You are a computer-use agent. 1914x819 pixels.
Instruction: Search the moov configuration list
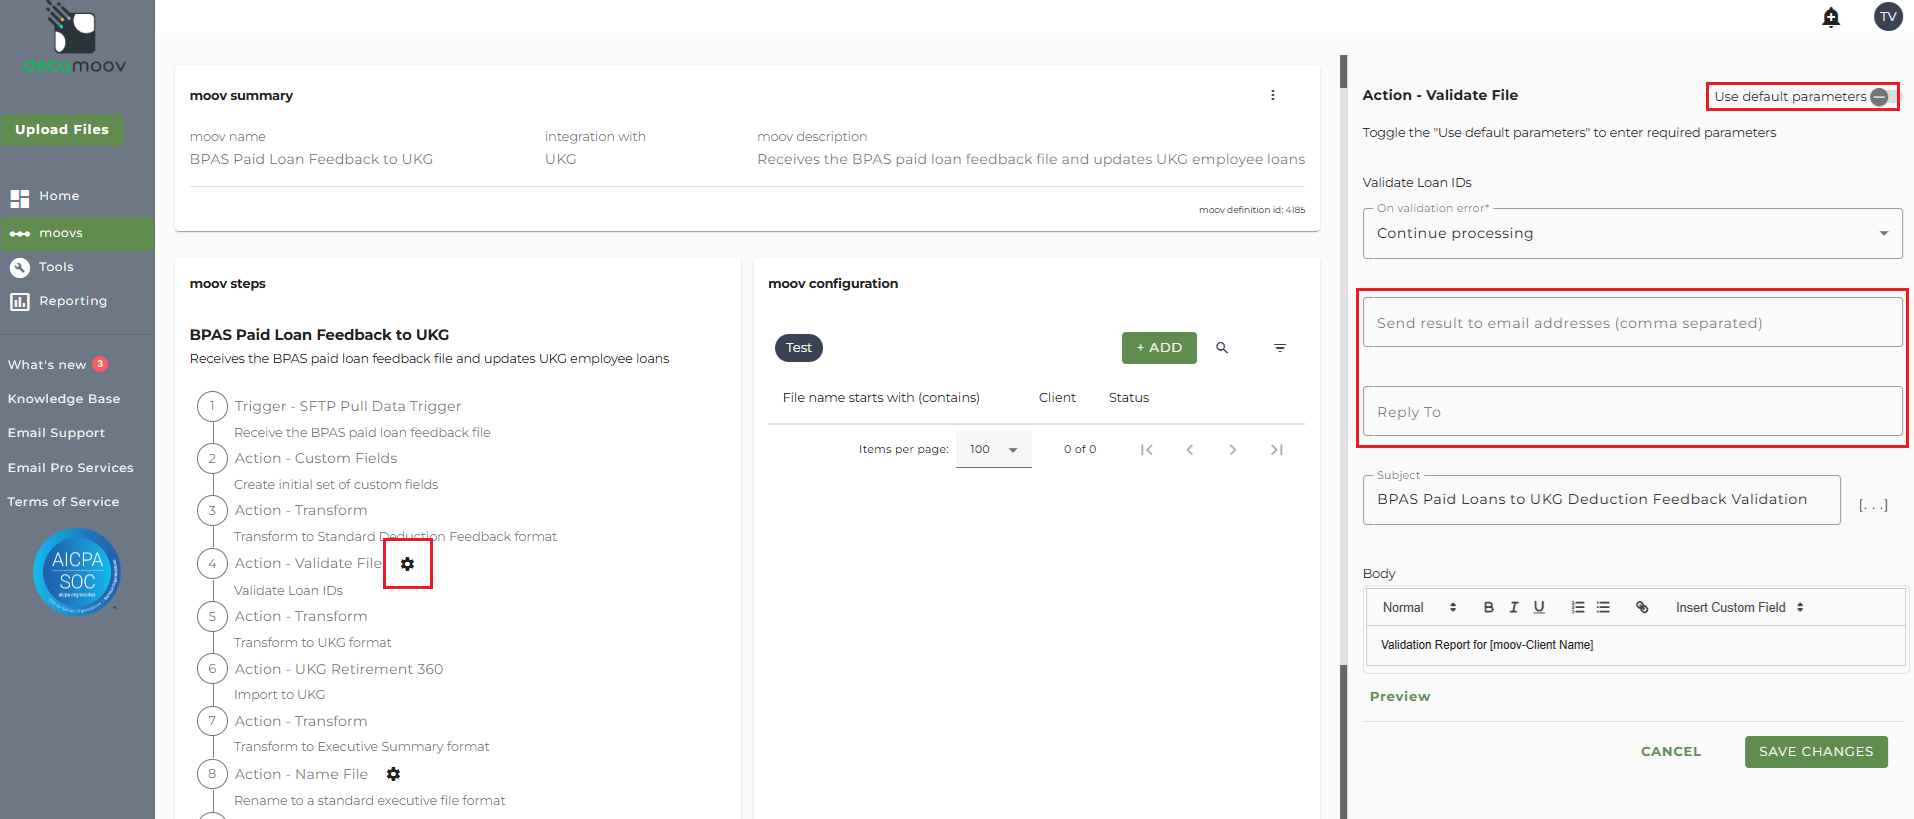[x=1222, y=348]
